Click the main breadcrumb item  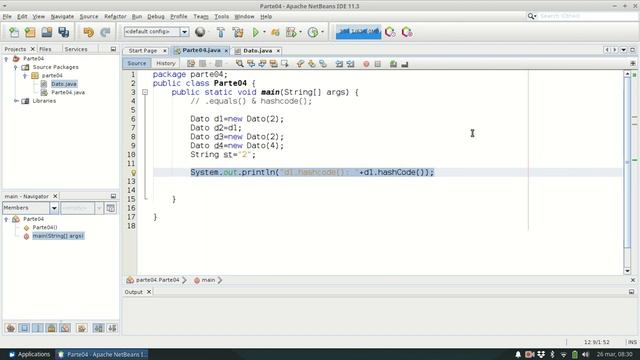point(208,280)
